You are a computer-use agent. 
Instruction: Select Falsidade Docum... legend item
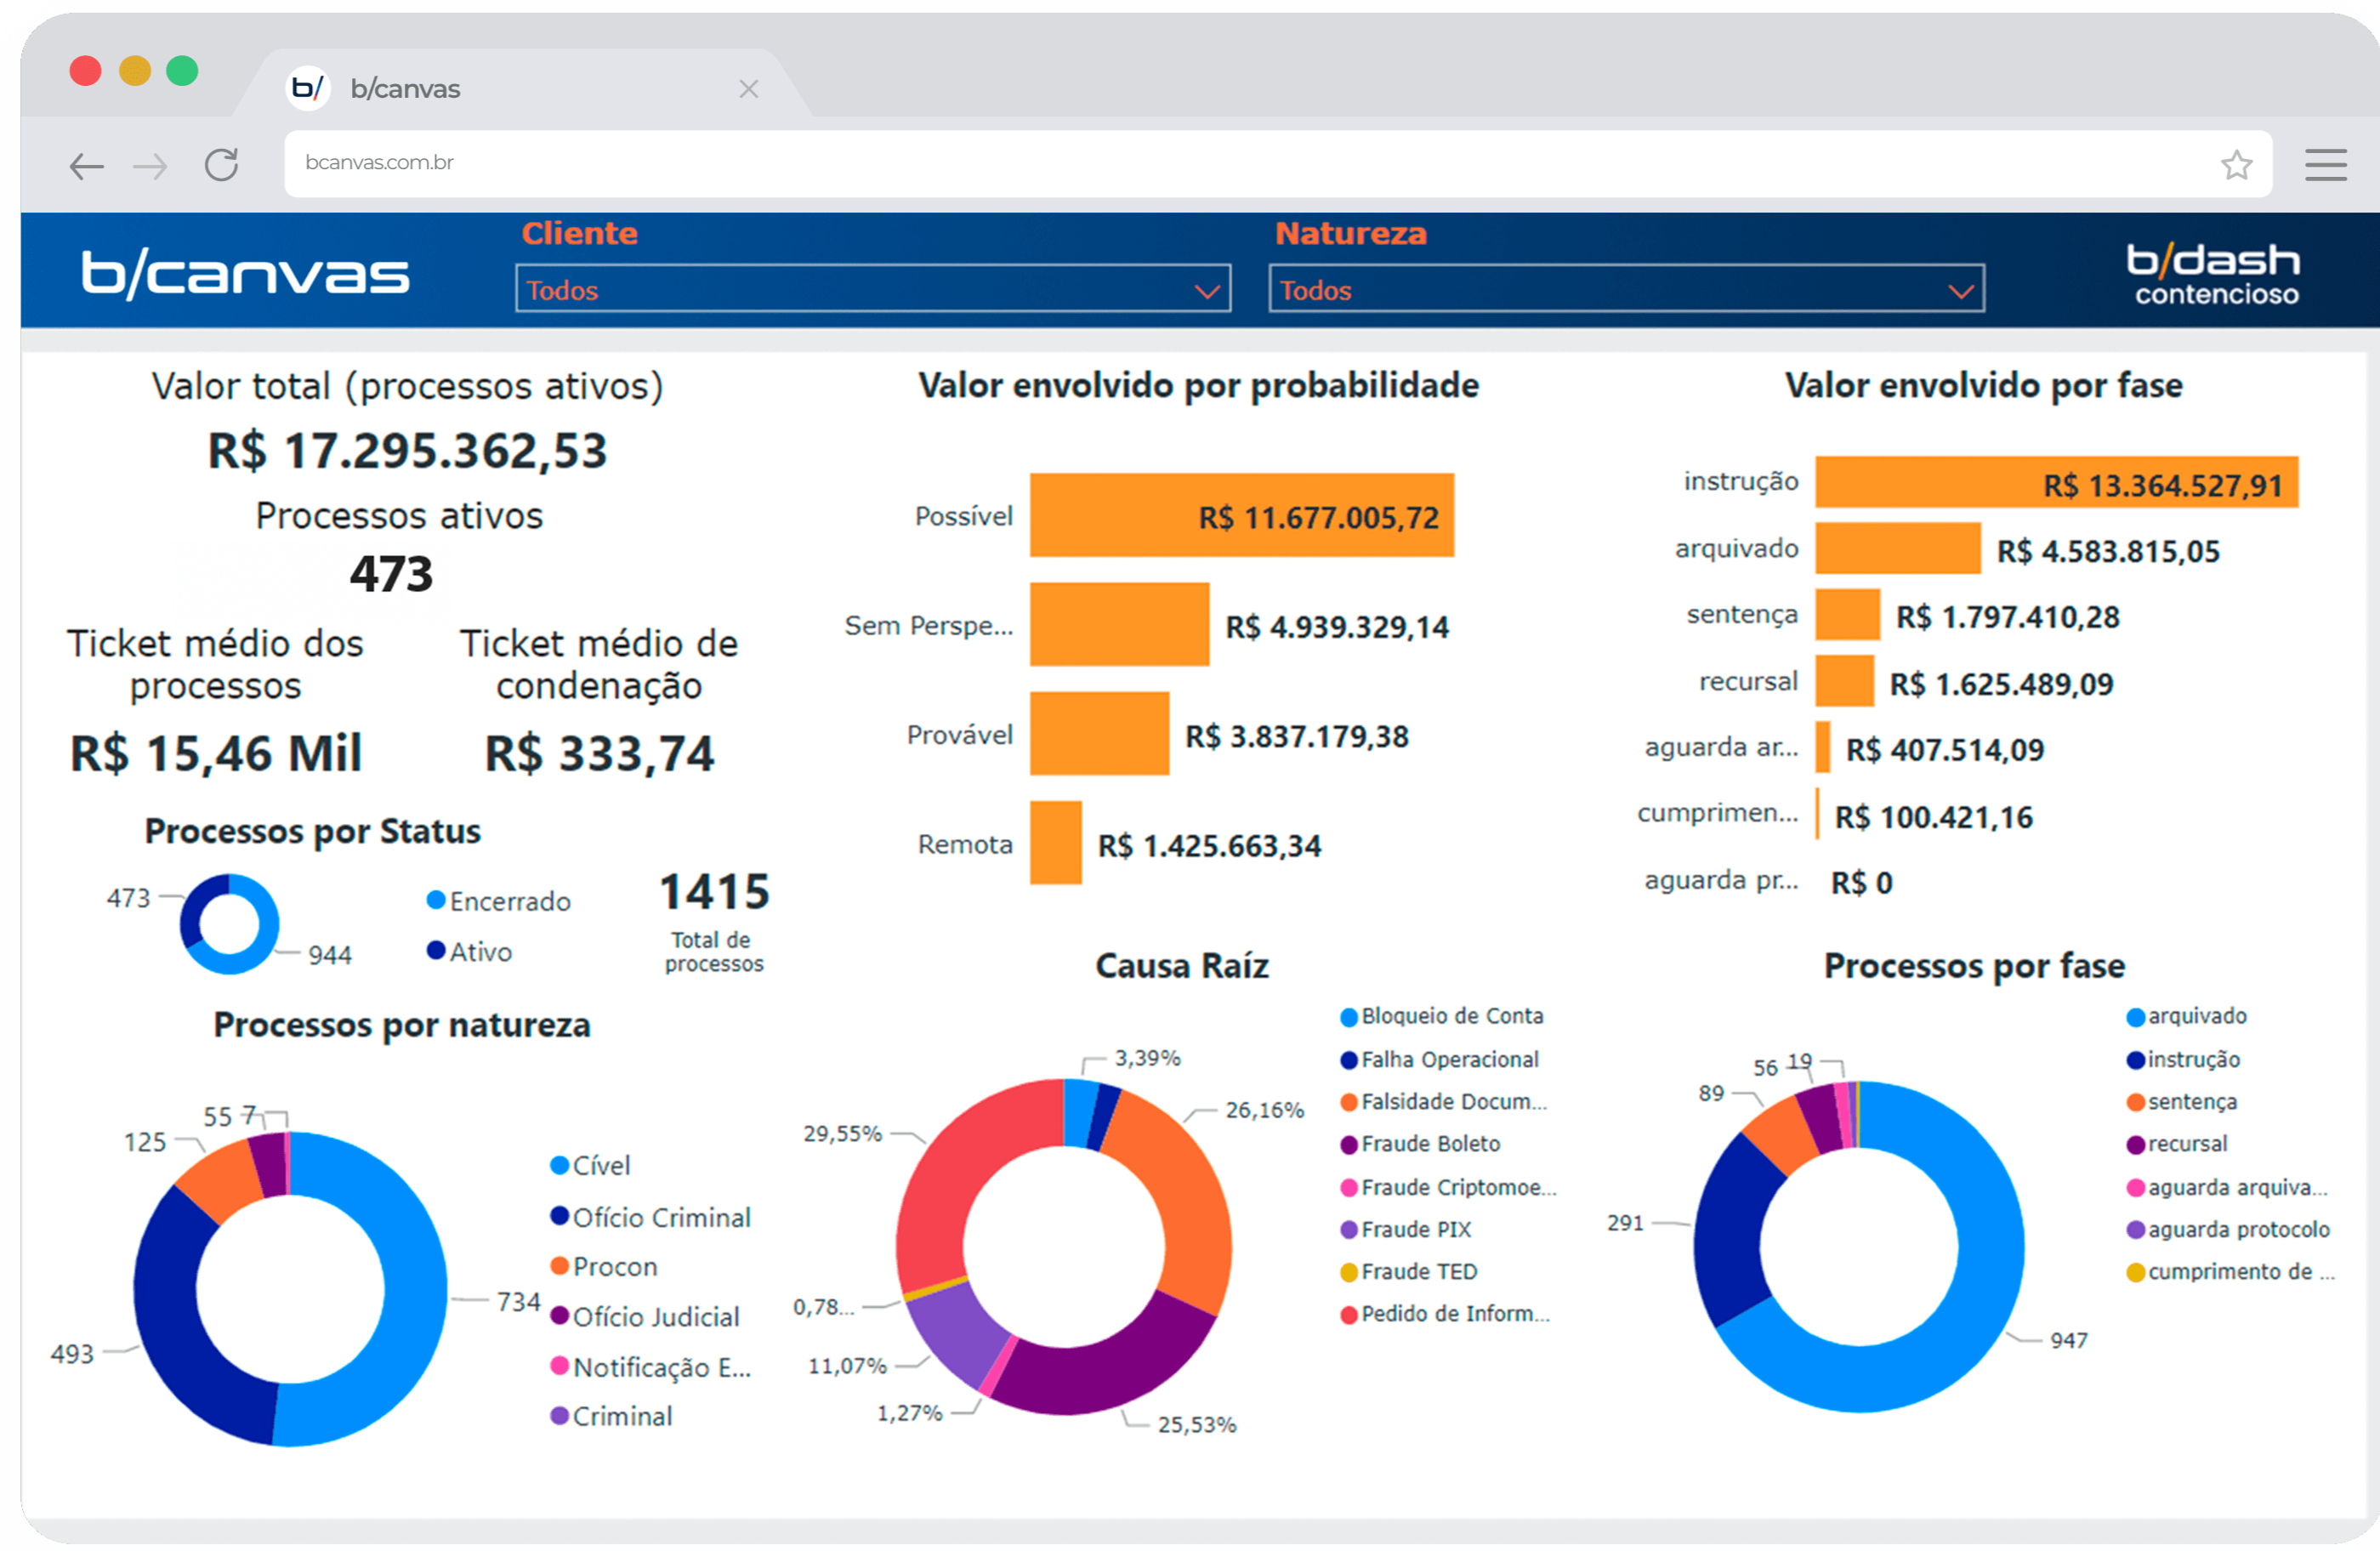(1443, 1100)
